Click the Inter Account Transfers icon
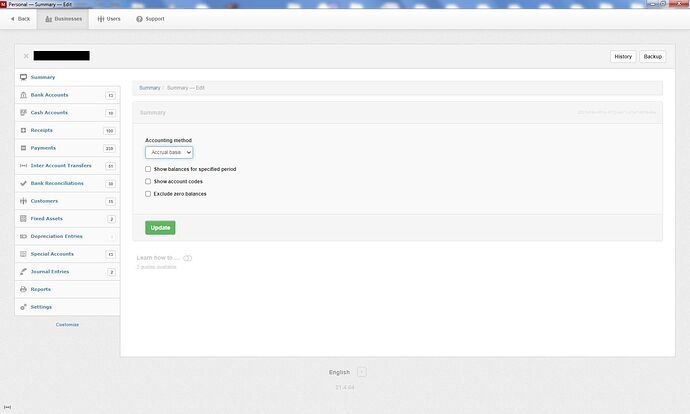The image size is (690, 414). coord(23,165)
